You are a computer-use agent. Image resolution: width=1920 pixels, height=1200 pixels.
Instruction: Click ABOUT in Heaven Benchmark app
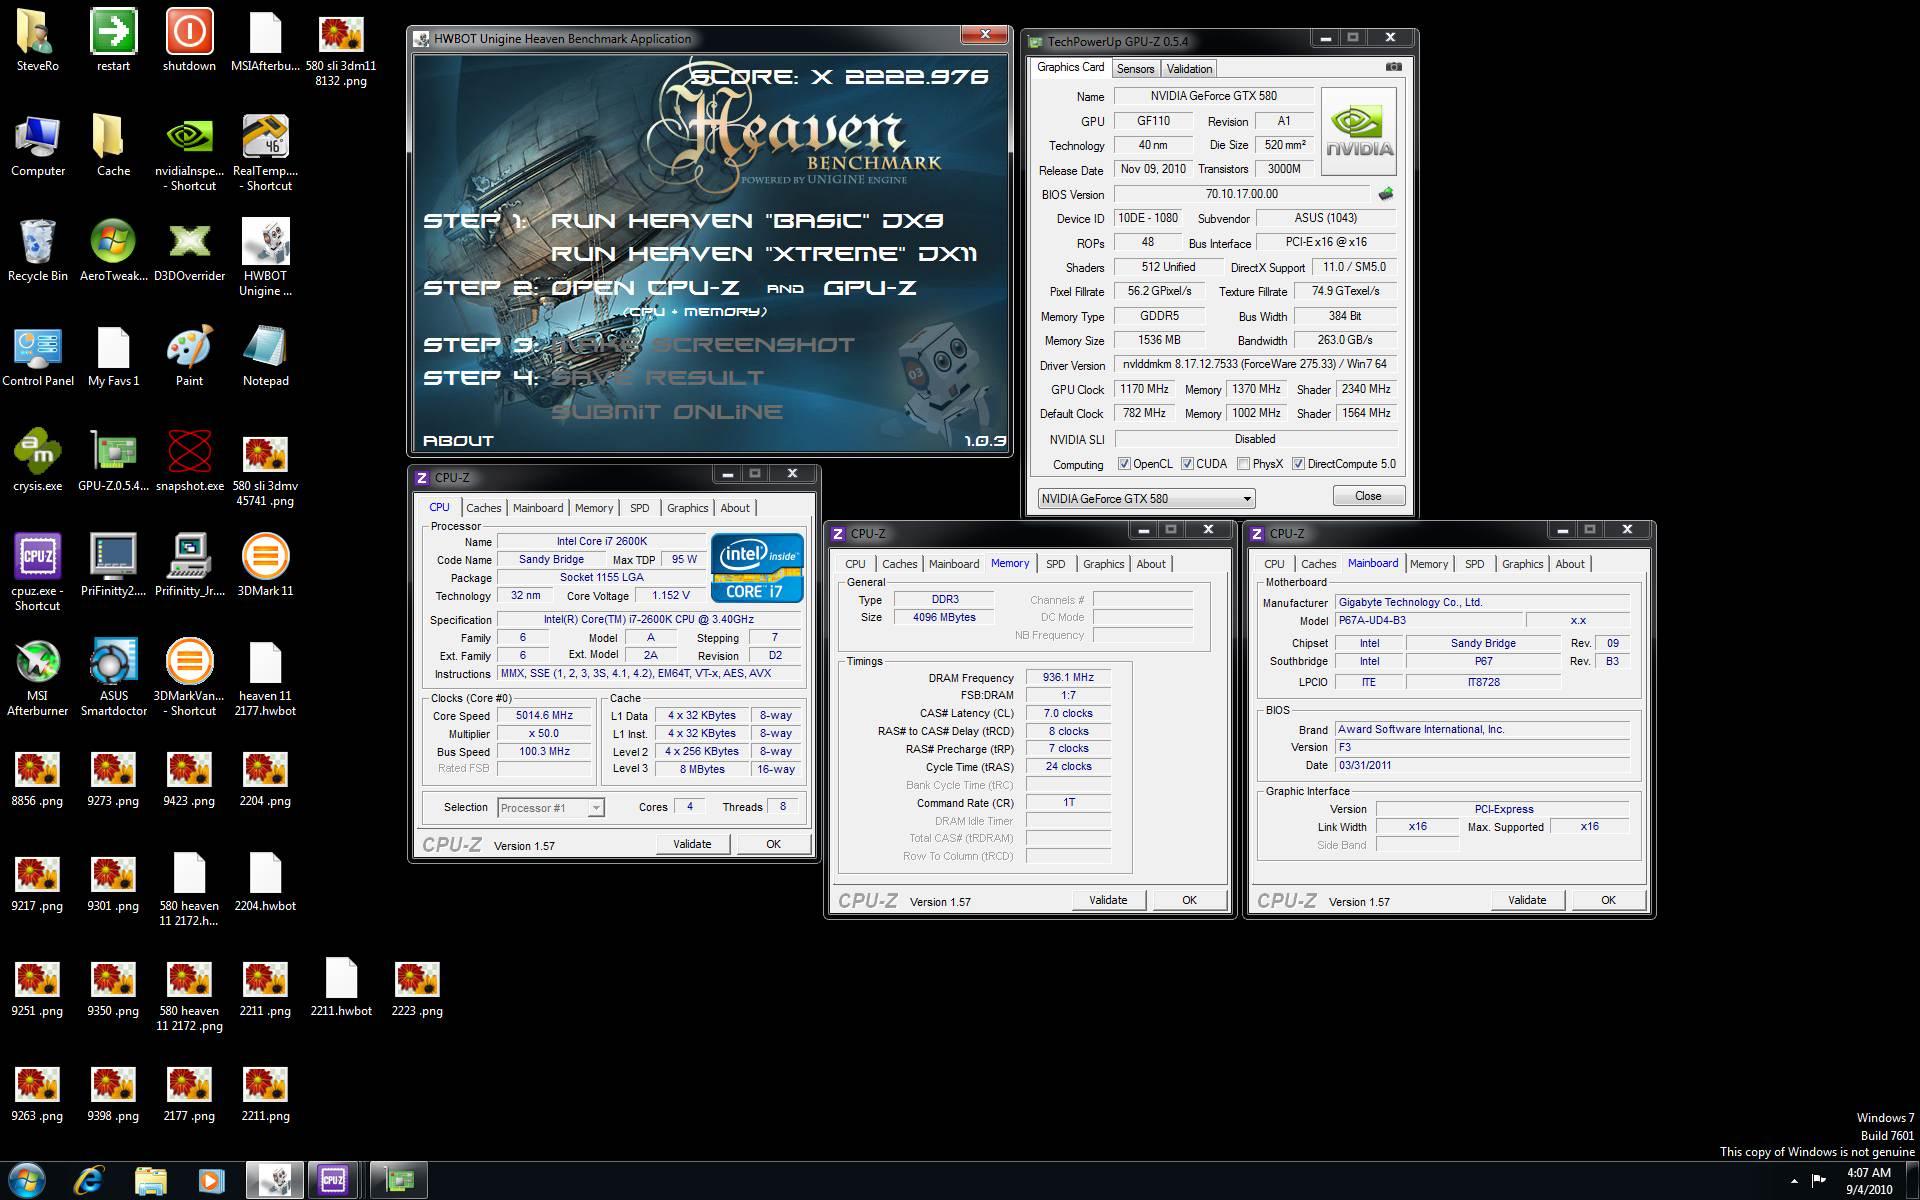tap(458, 440)
